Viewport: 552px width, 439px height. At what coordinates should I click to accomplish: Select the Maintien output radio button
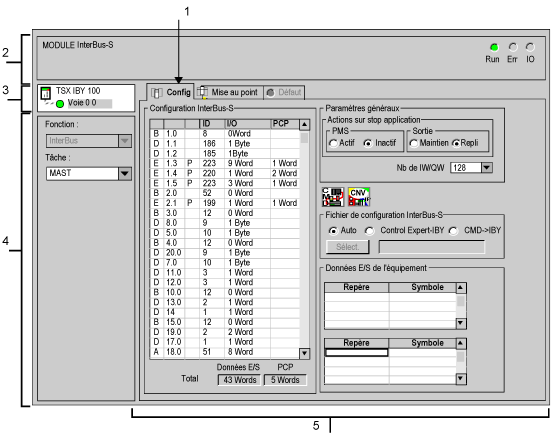tap(414, 143)
